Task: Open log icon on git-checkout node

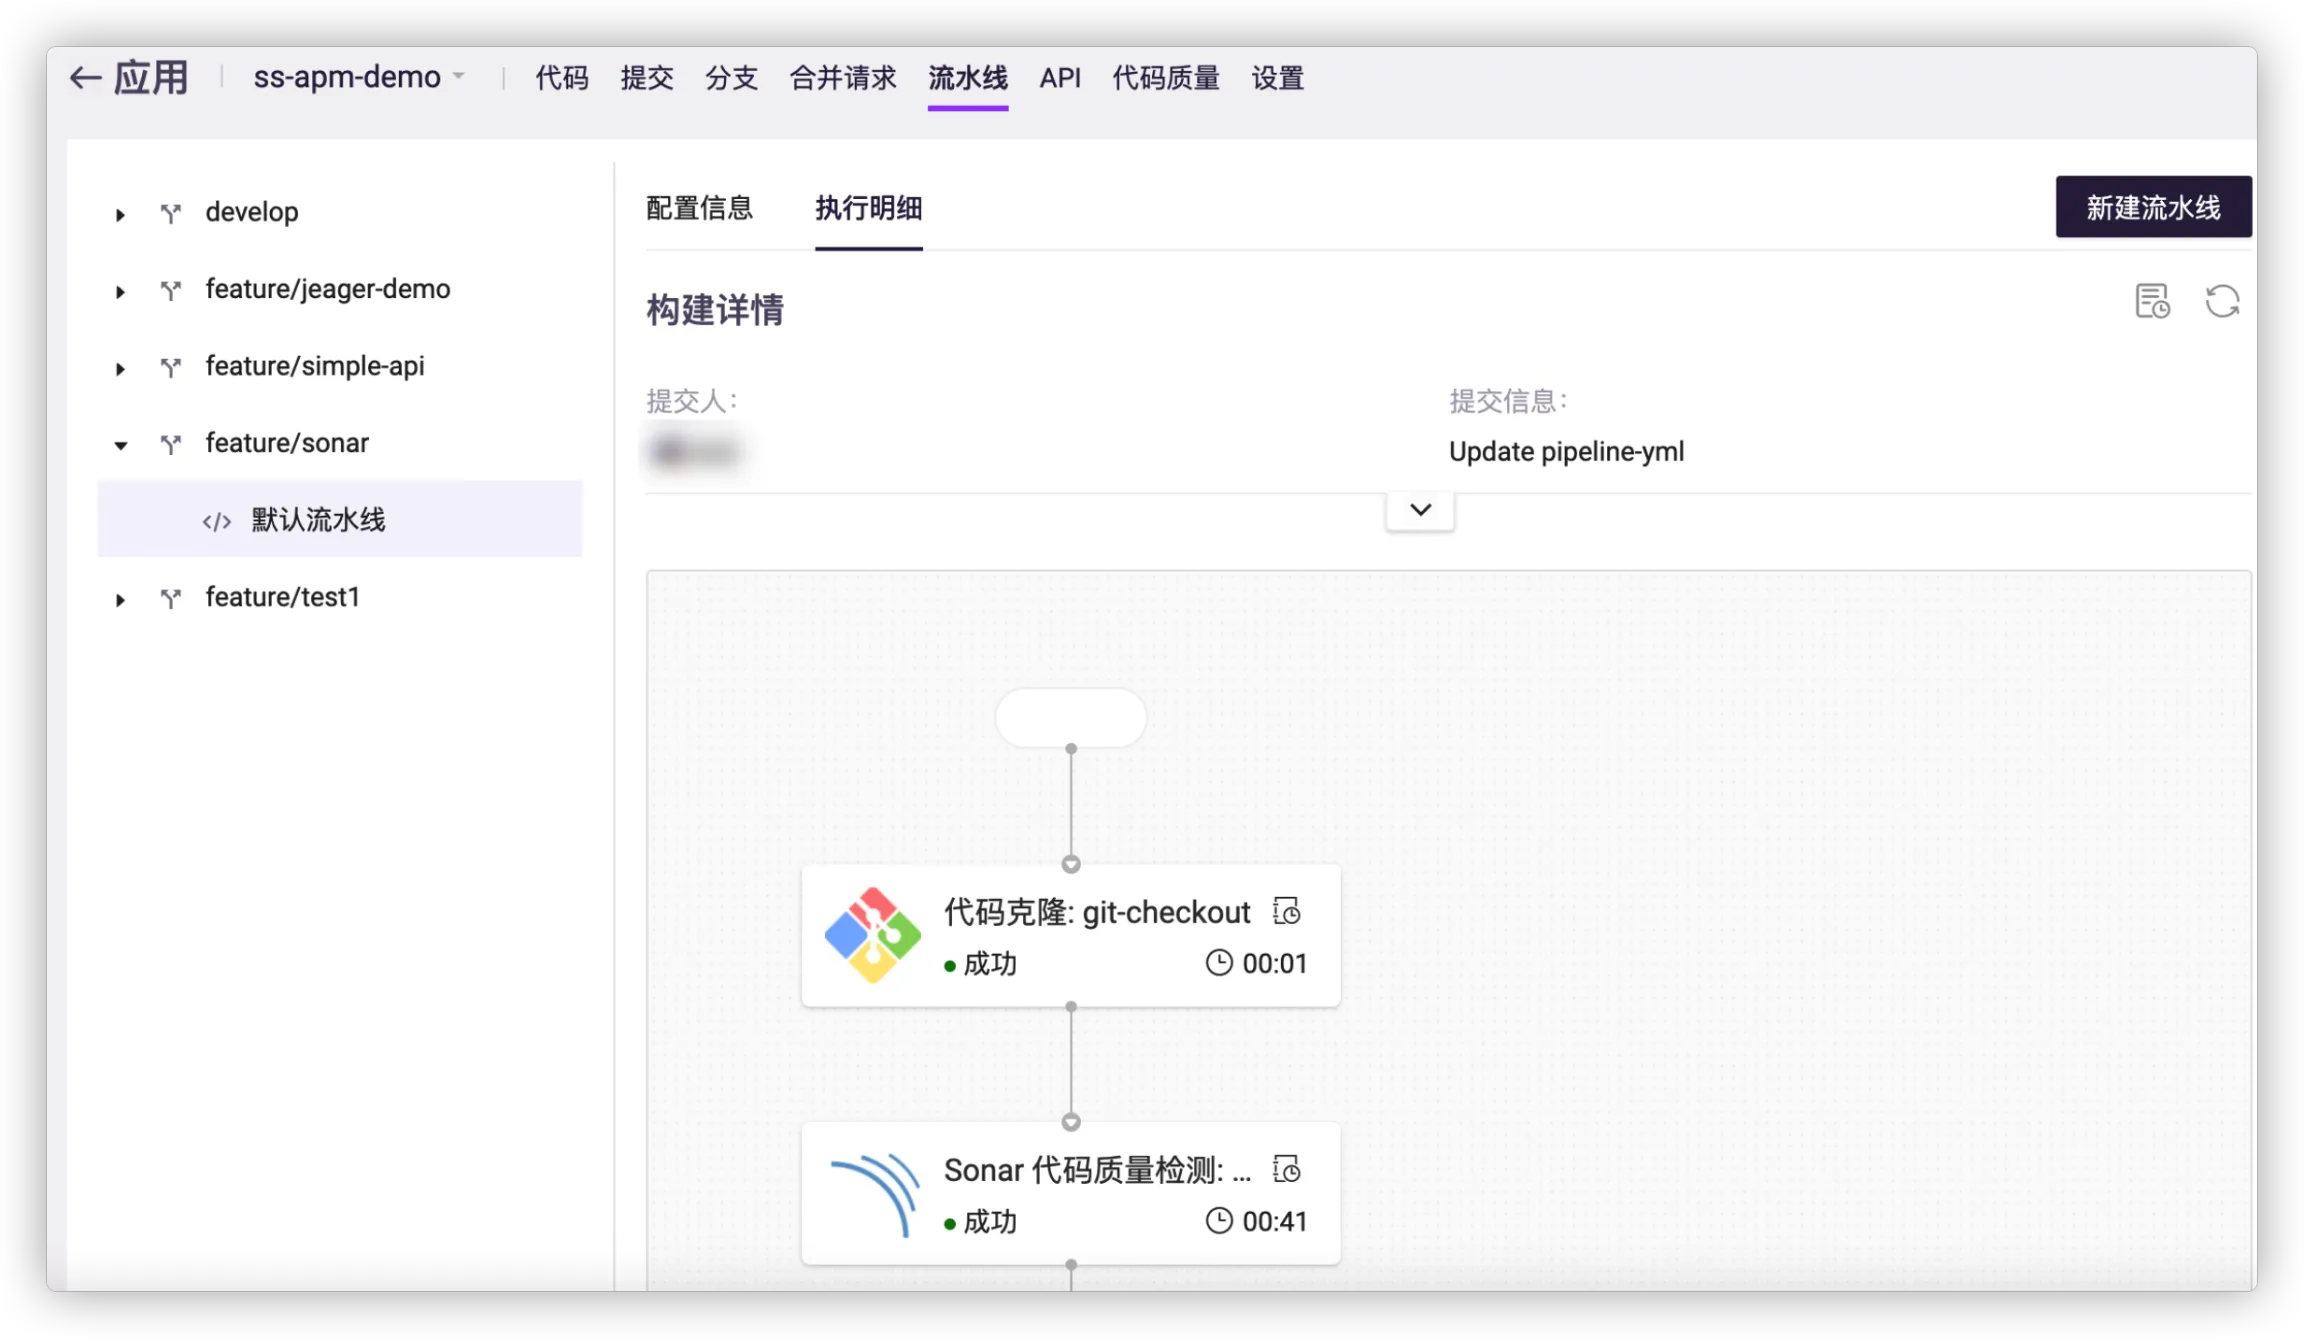Action: point(1286,911)
